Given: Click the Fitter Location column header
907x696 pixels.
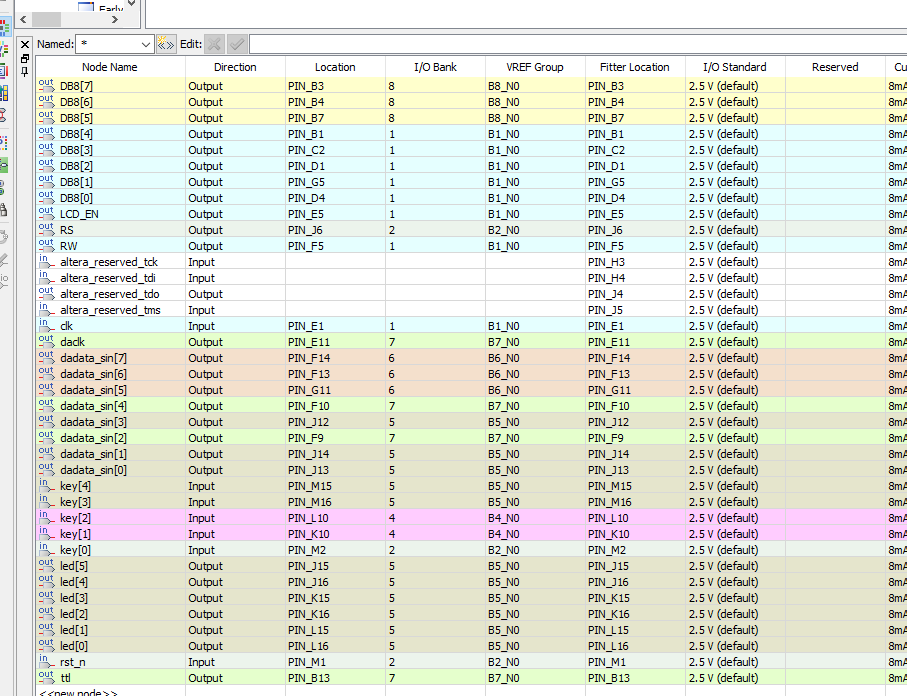Looking at the screenshot, I should pos(635,67).
